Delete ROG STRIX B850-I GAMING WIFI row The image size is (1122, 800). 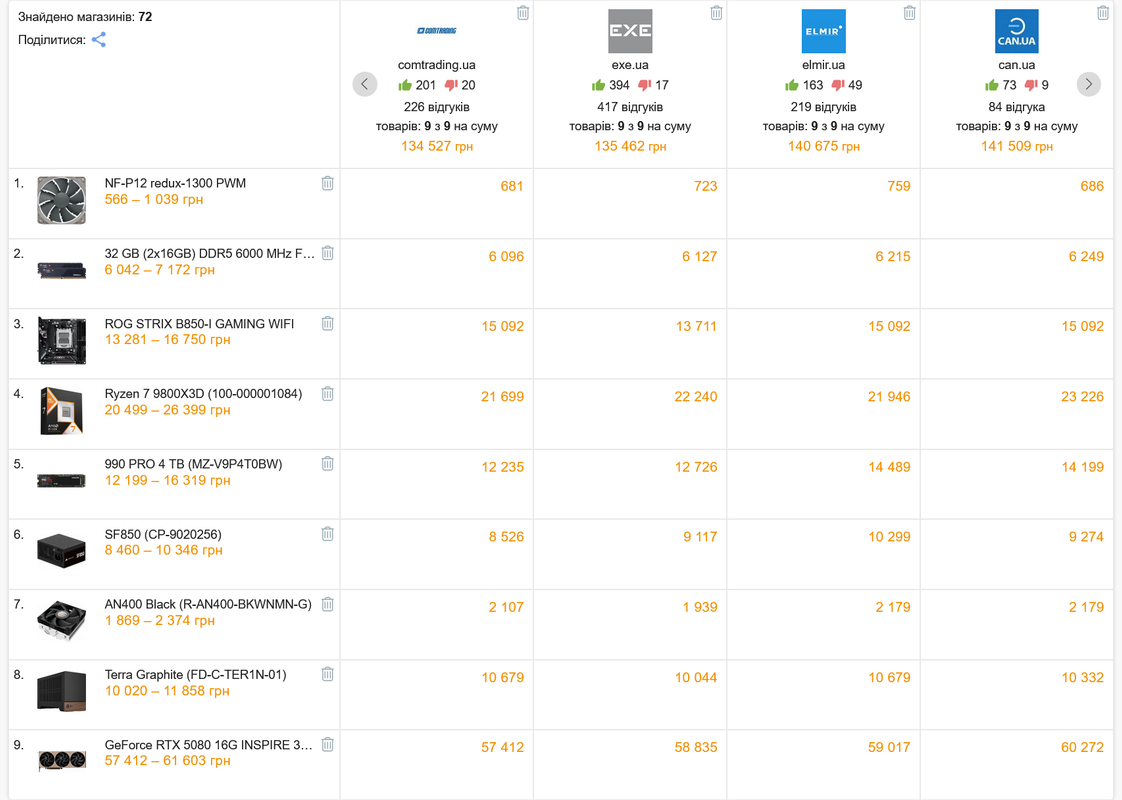[x=328, y=323]
